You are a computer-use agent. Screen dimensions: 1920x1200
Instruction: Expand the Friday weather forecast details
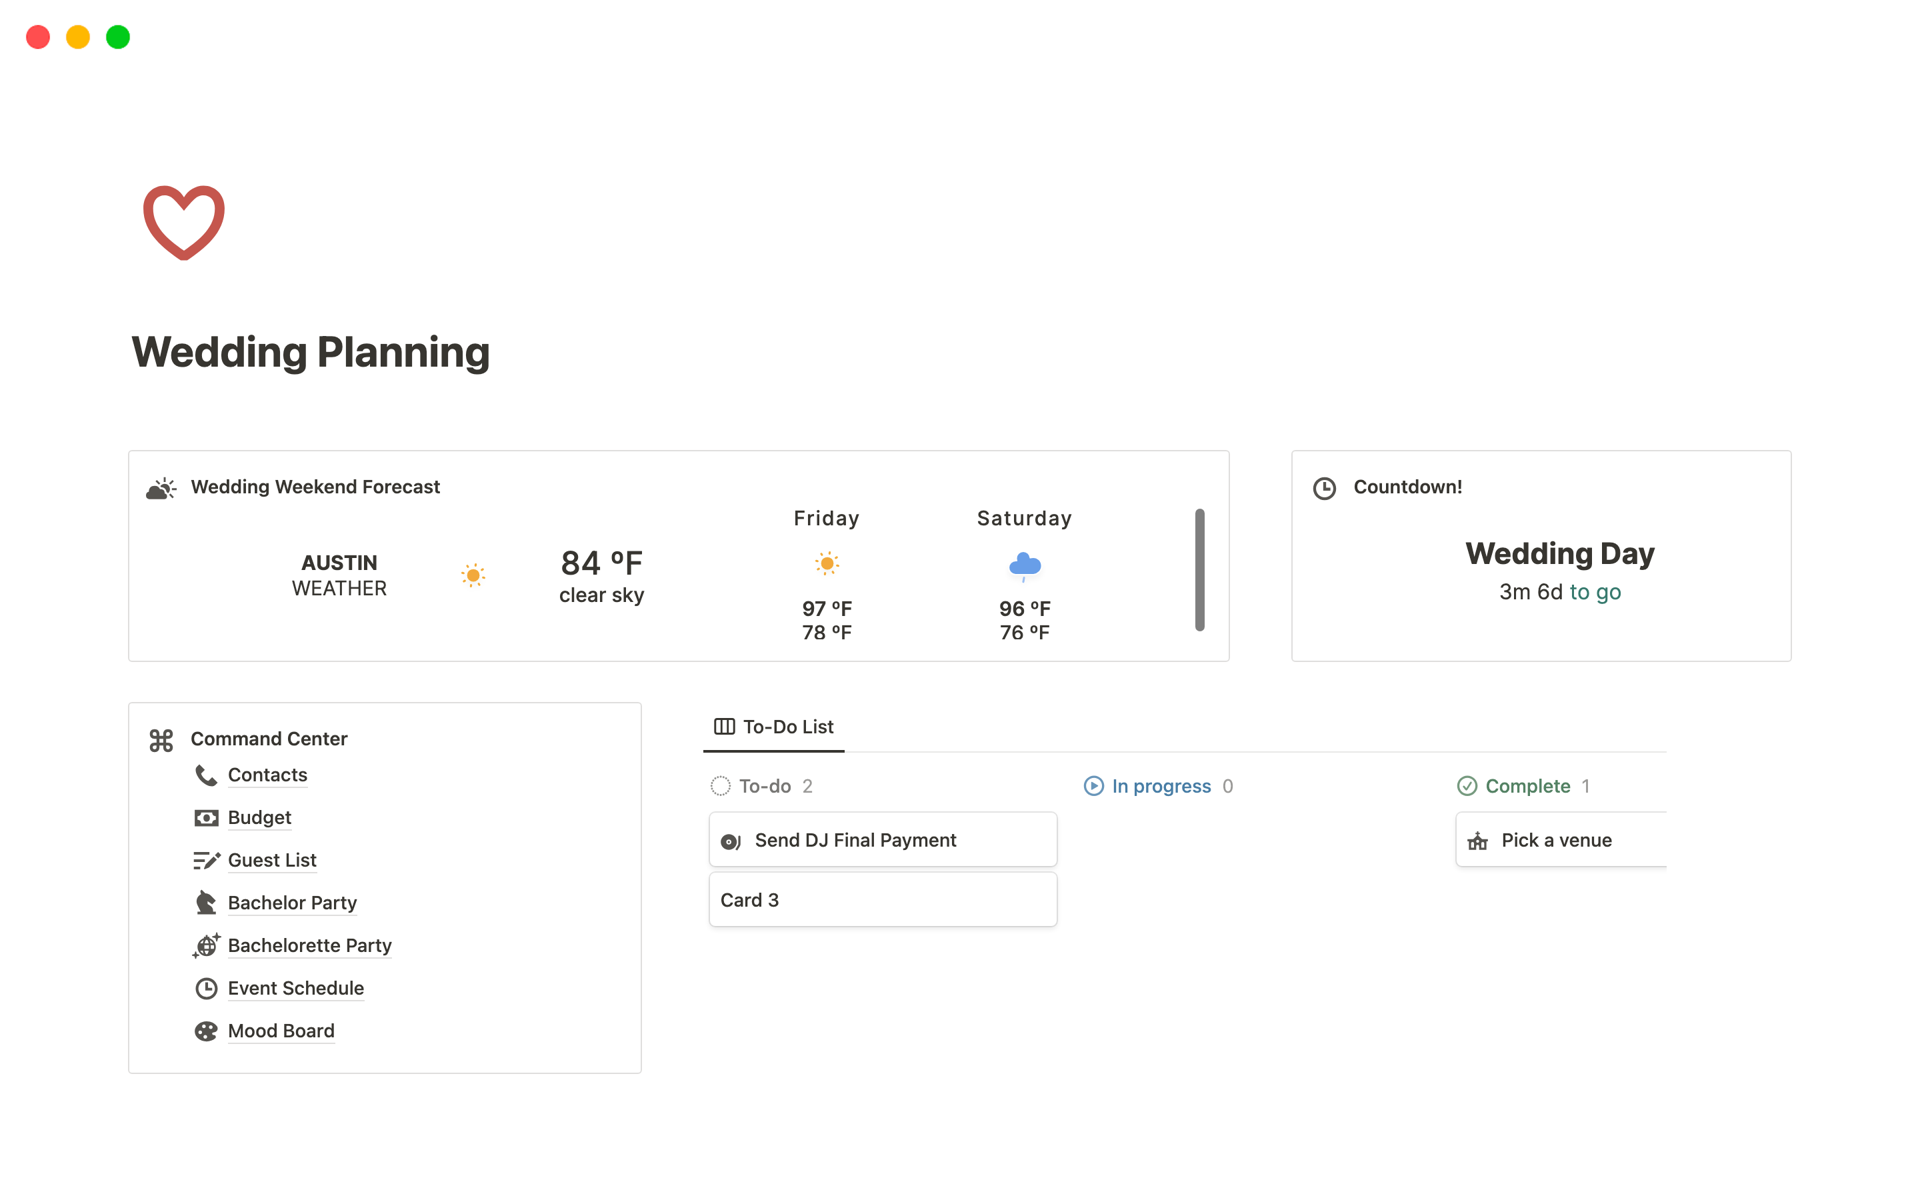[825, 574]
